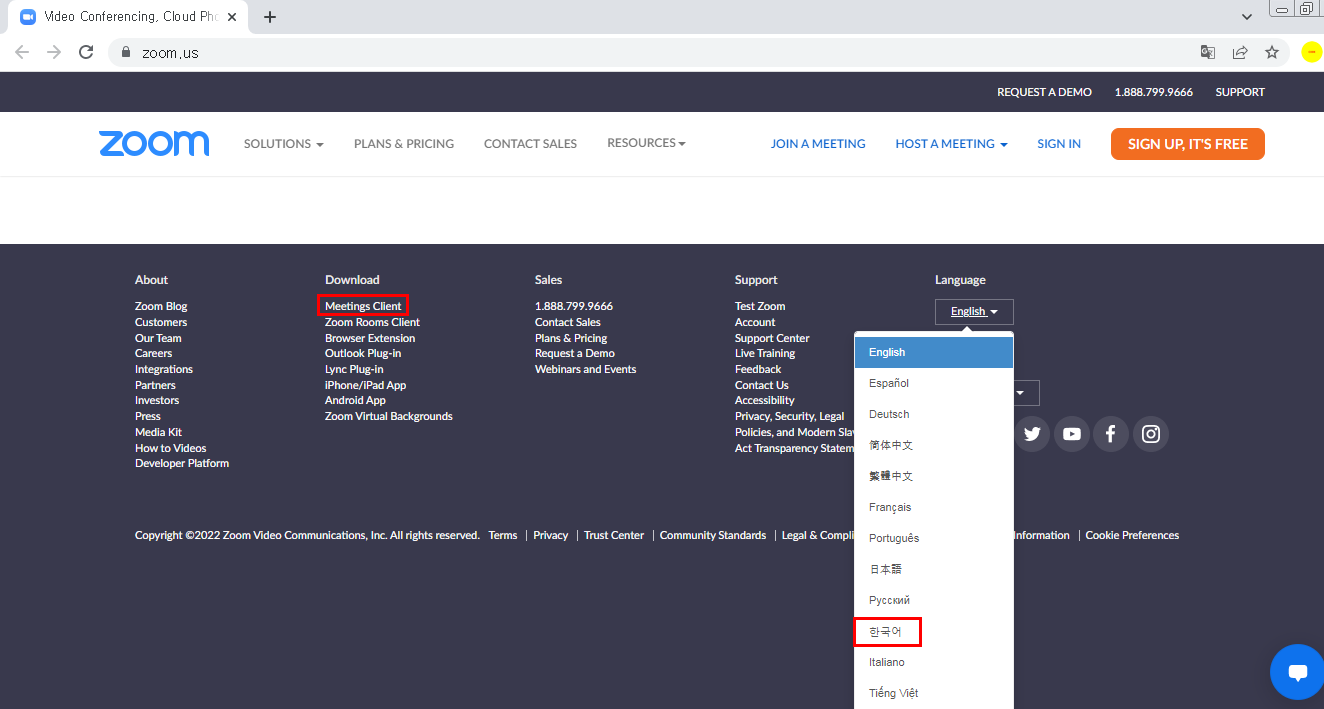The width and height of the screenshot is (1324, 709).
Task: Open new tab with plus icon
Action: [x=270, y=17]
